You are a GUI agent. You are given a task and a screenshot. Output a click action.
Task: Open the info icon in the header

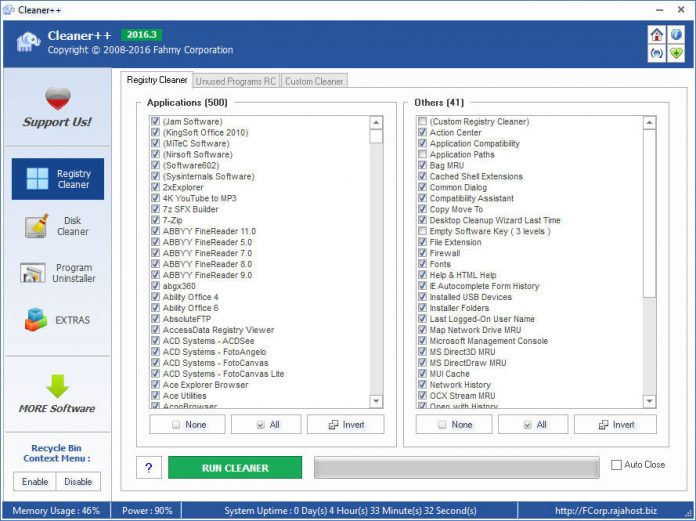pos(676,35)
